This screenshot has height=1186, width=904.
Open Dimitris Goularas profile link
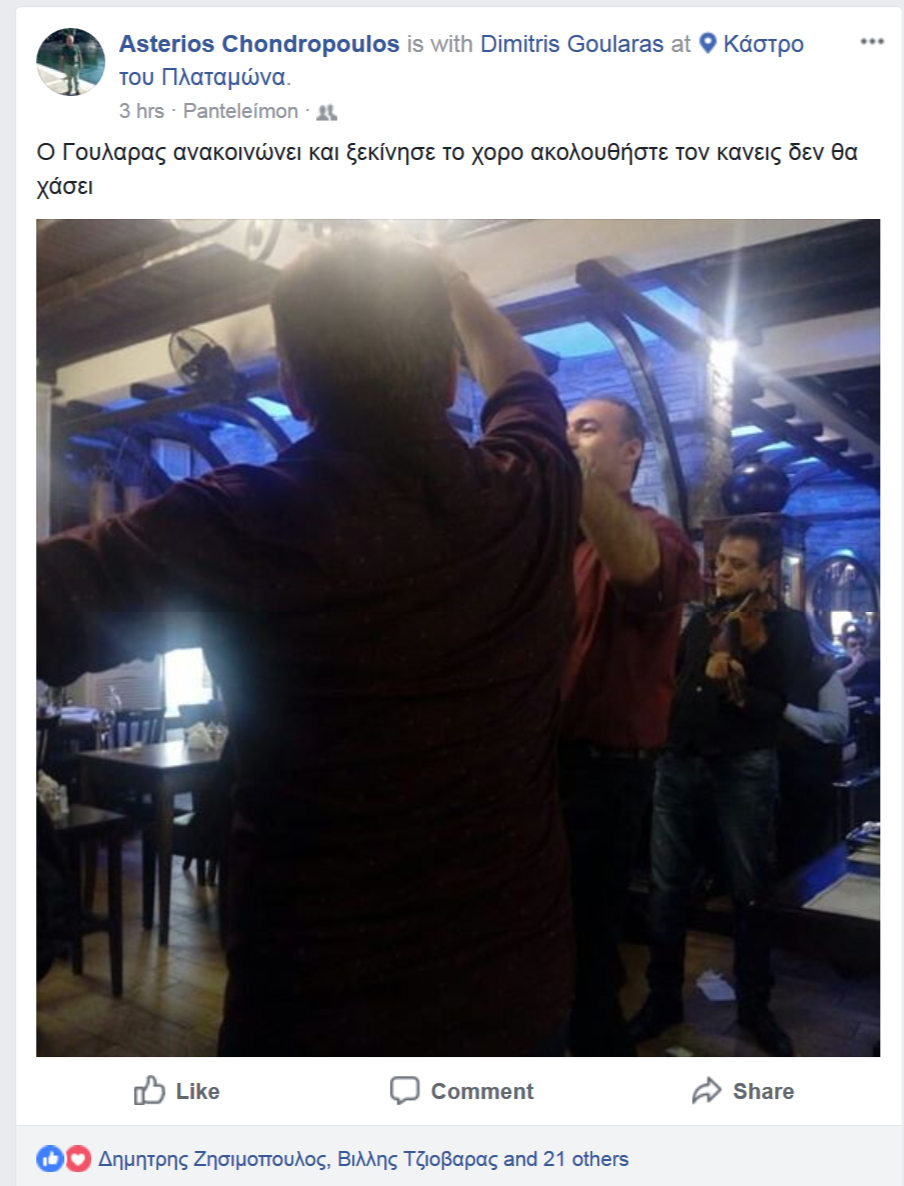572,44
